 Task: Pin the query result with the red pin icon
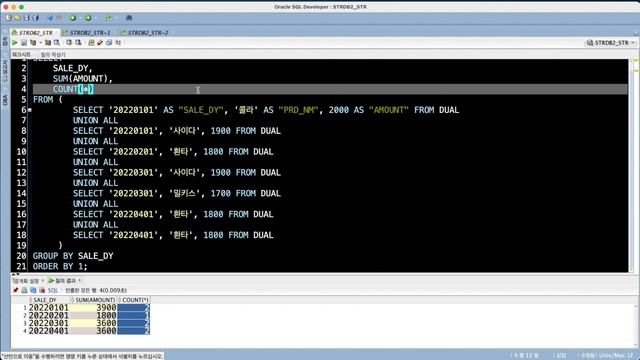pos(16,290)
